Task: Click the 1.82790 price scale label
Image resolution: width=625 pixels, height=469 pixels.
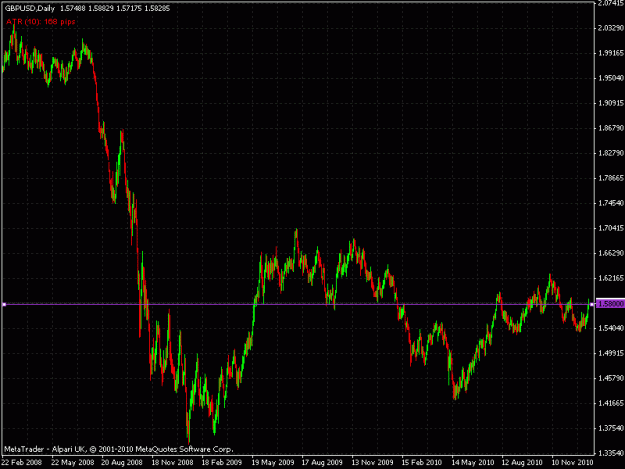Action: [x=611, y=153]
